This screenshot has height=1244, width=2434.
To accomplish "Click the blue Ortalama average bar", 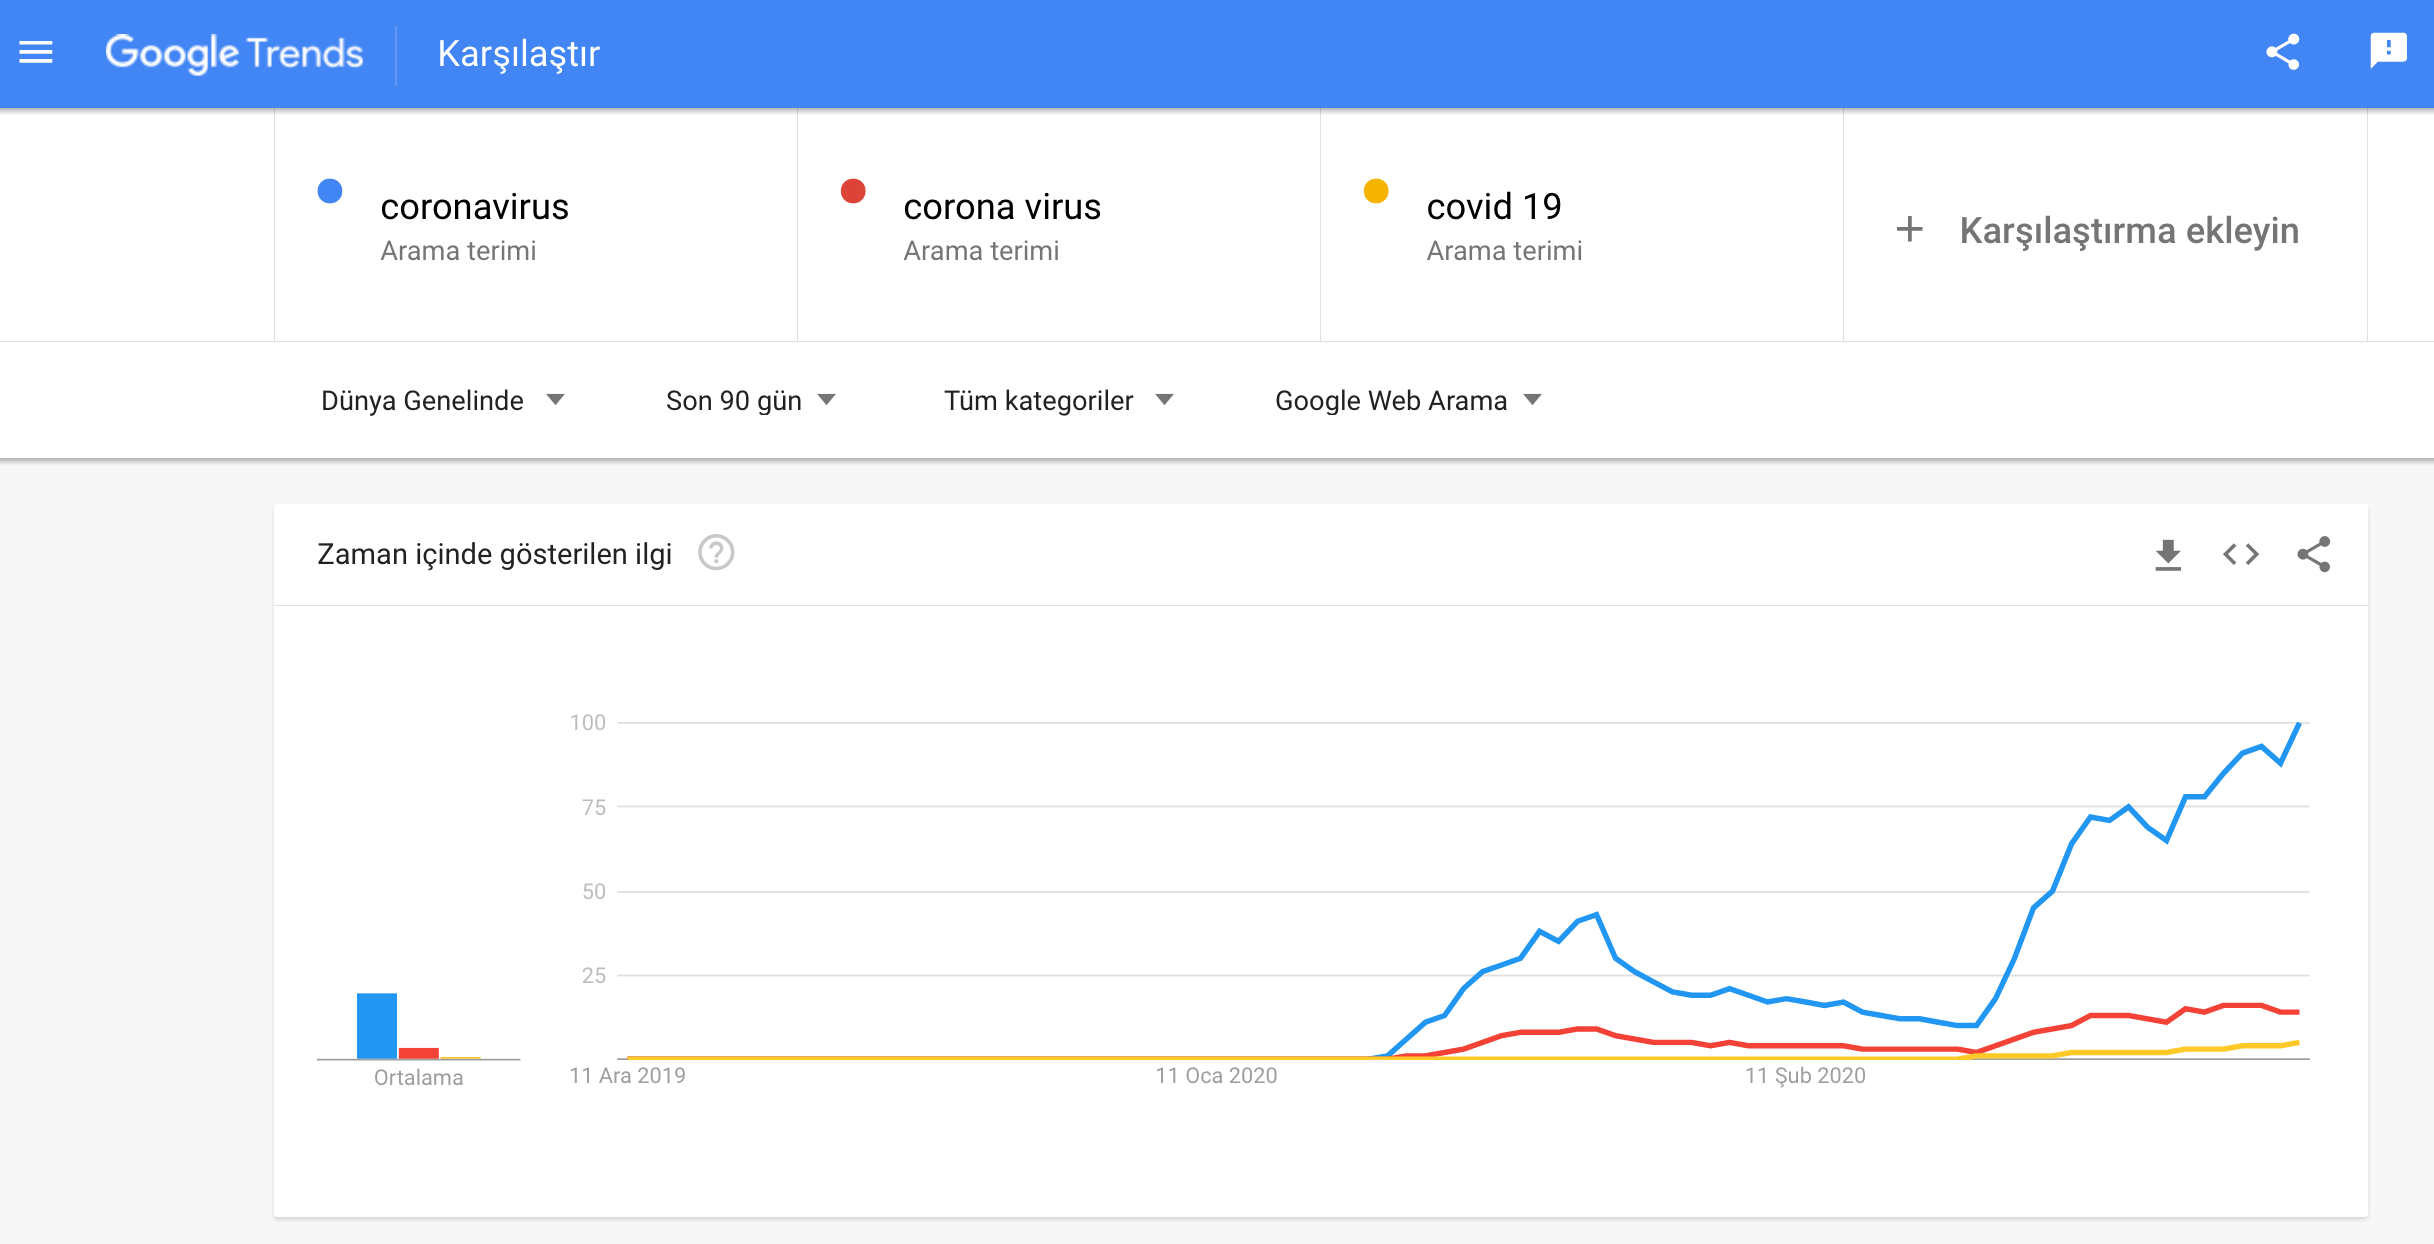I will pyautogui.click(x=376, y=1023).
